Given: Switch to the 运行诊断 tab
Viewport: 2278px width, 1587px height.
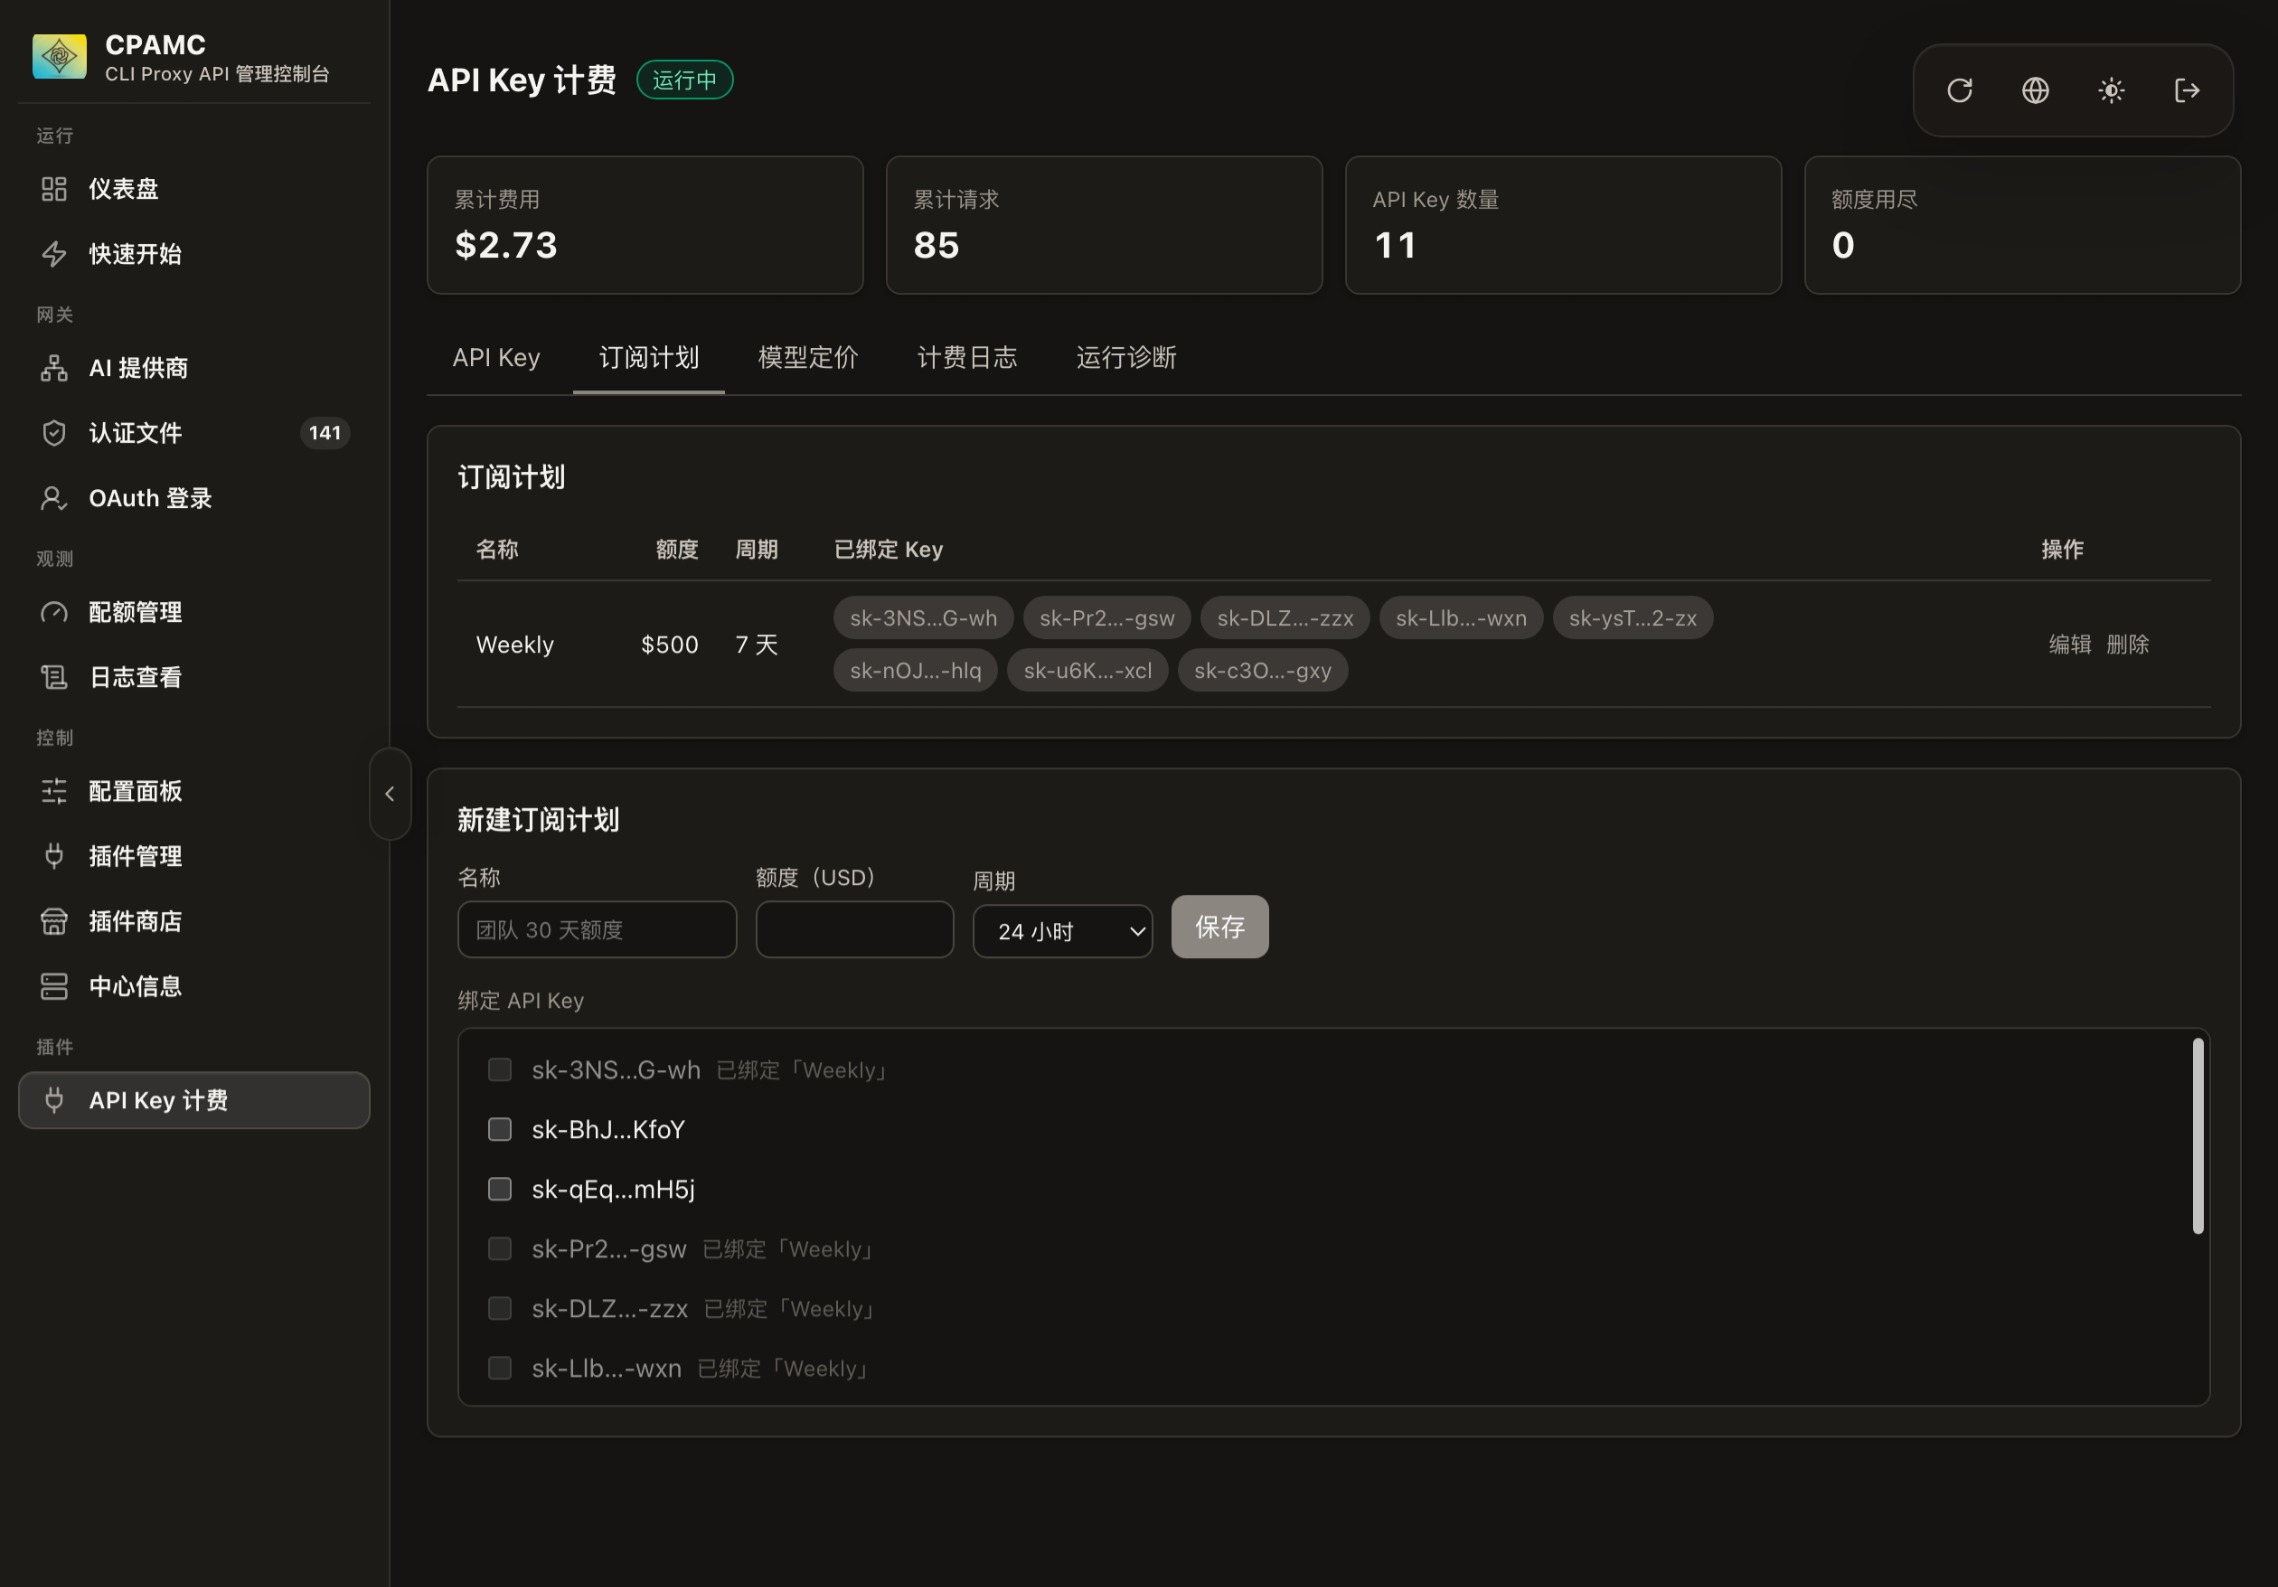Looking at the screenshot, I should pos(1126,358).
